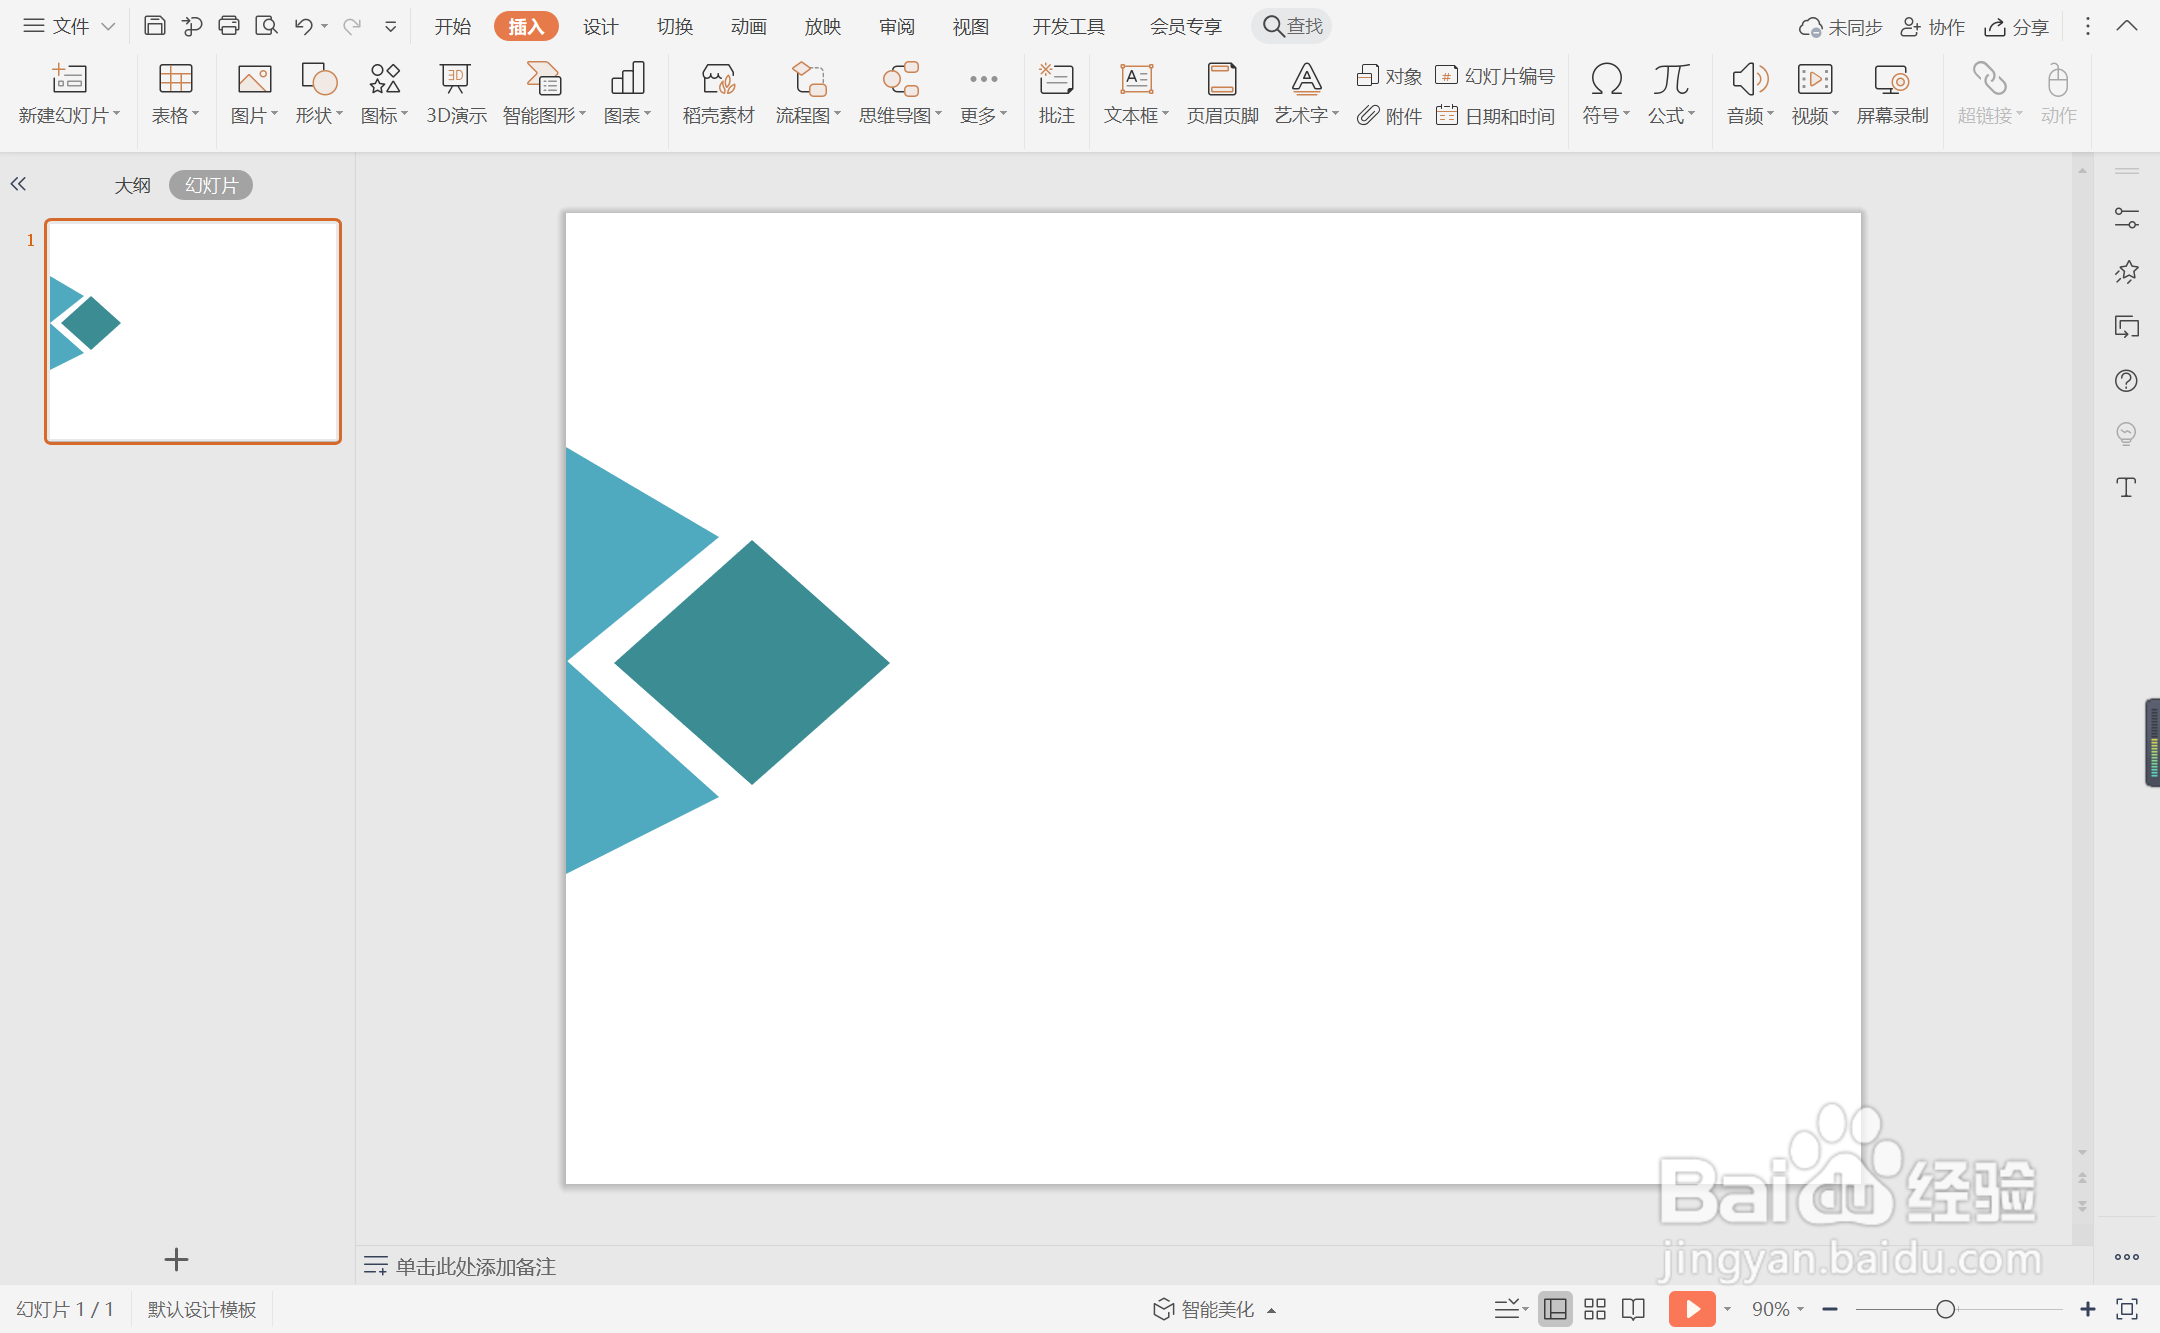The width and height of the screenshot is (2160, 1333).
Task: Toggle reading view book icon
Action: [1633, 1309]
